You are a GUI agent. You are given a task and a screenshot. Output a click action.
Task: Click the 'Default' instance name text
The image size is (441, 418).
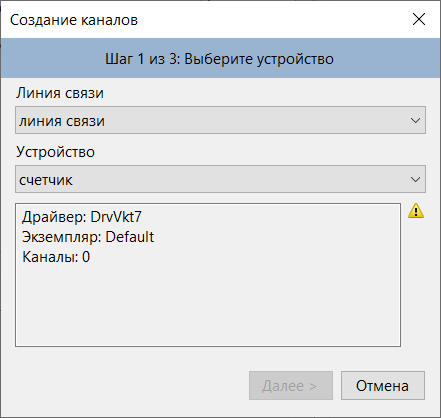[x=130, y=237]
